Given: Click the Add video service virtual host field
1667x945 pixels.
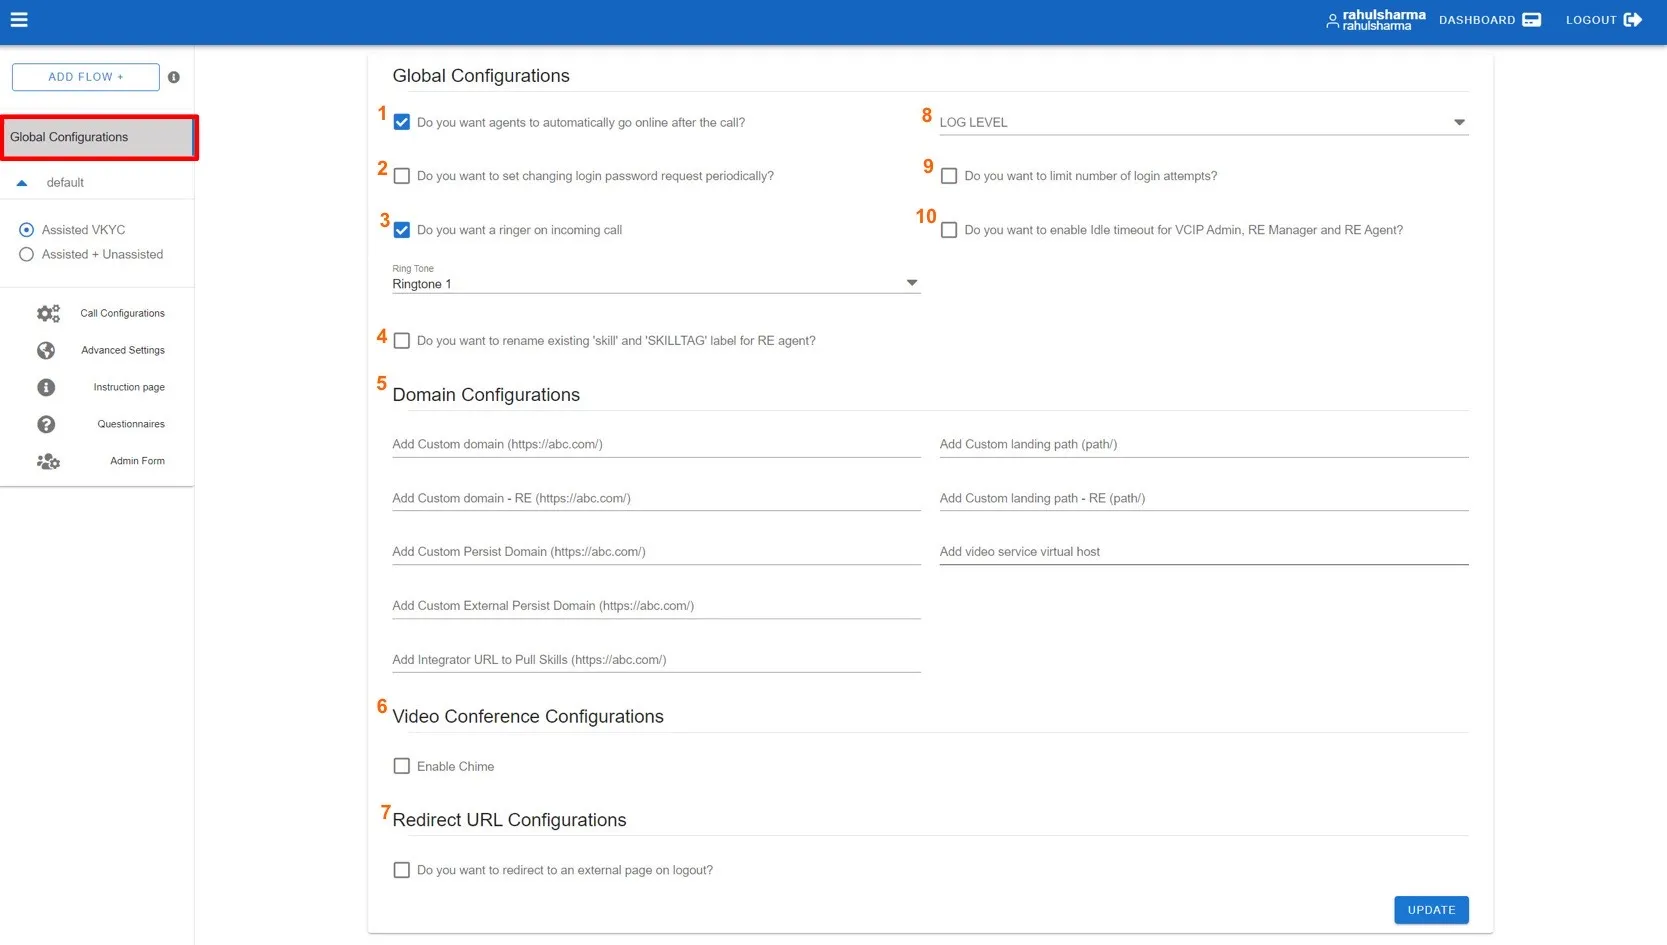Looking at the screenshot, I should [x=1204, y=552].
